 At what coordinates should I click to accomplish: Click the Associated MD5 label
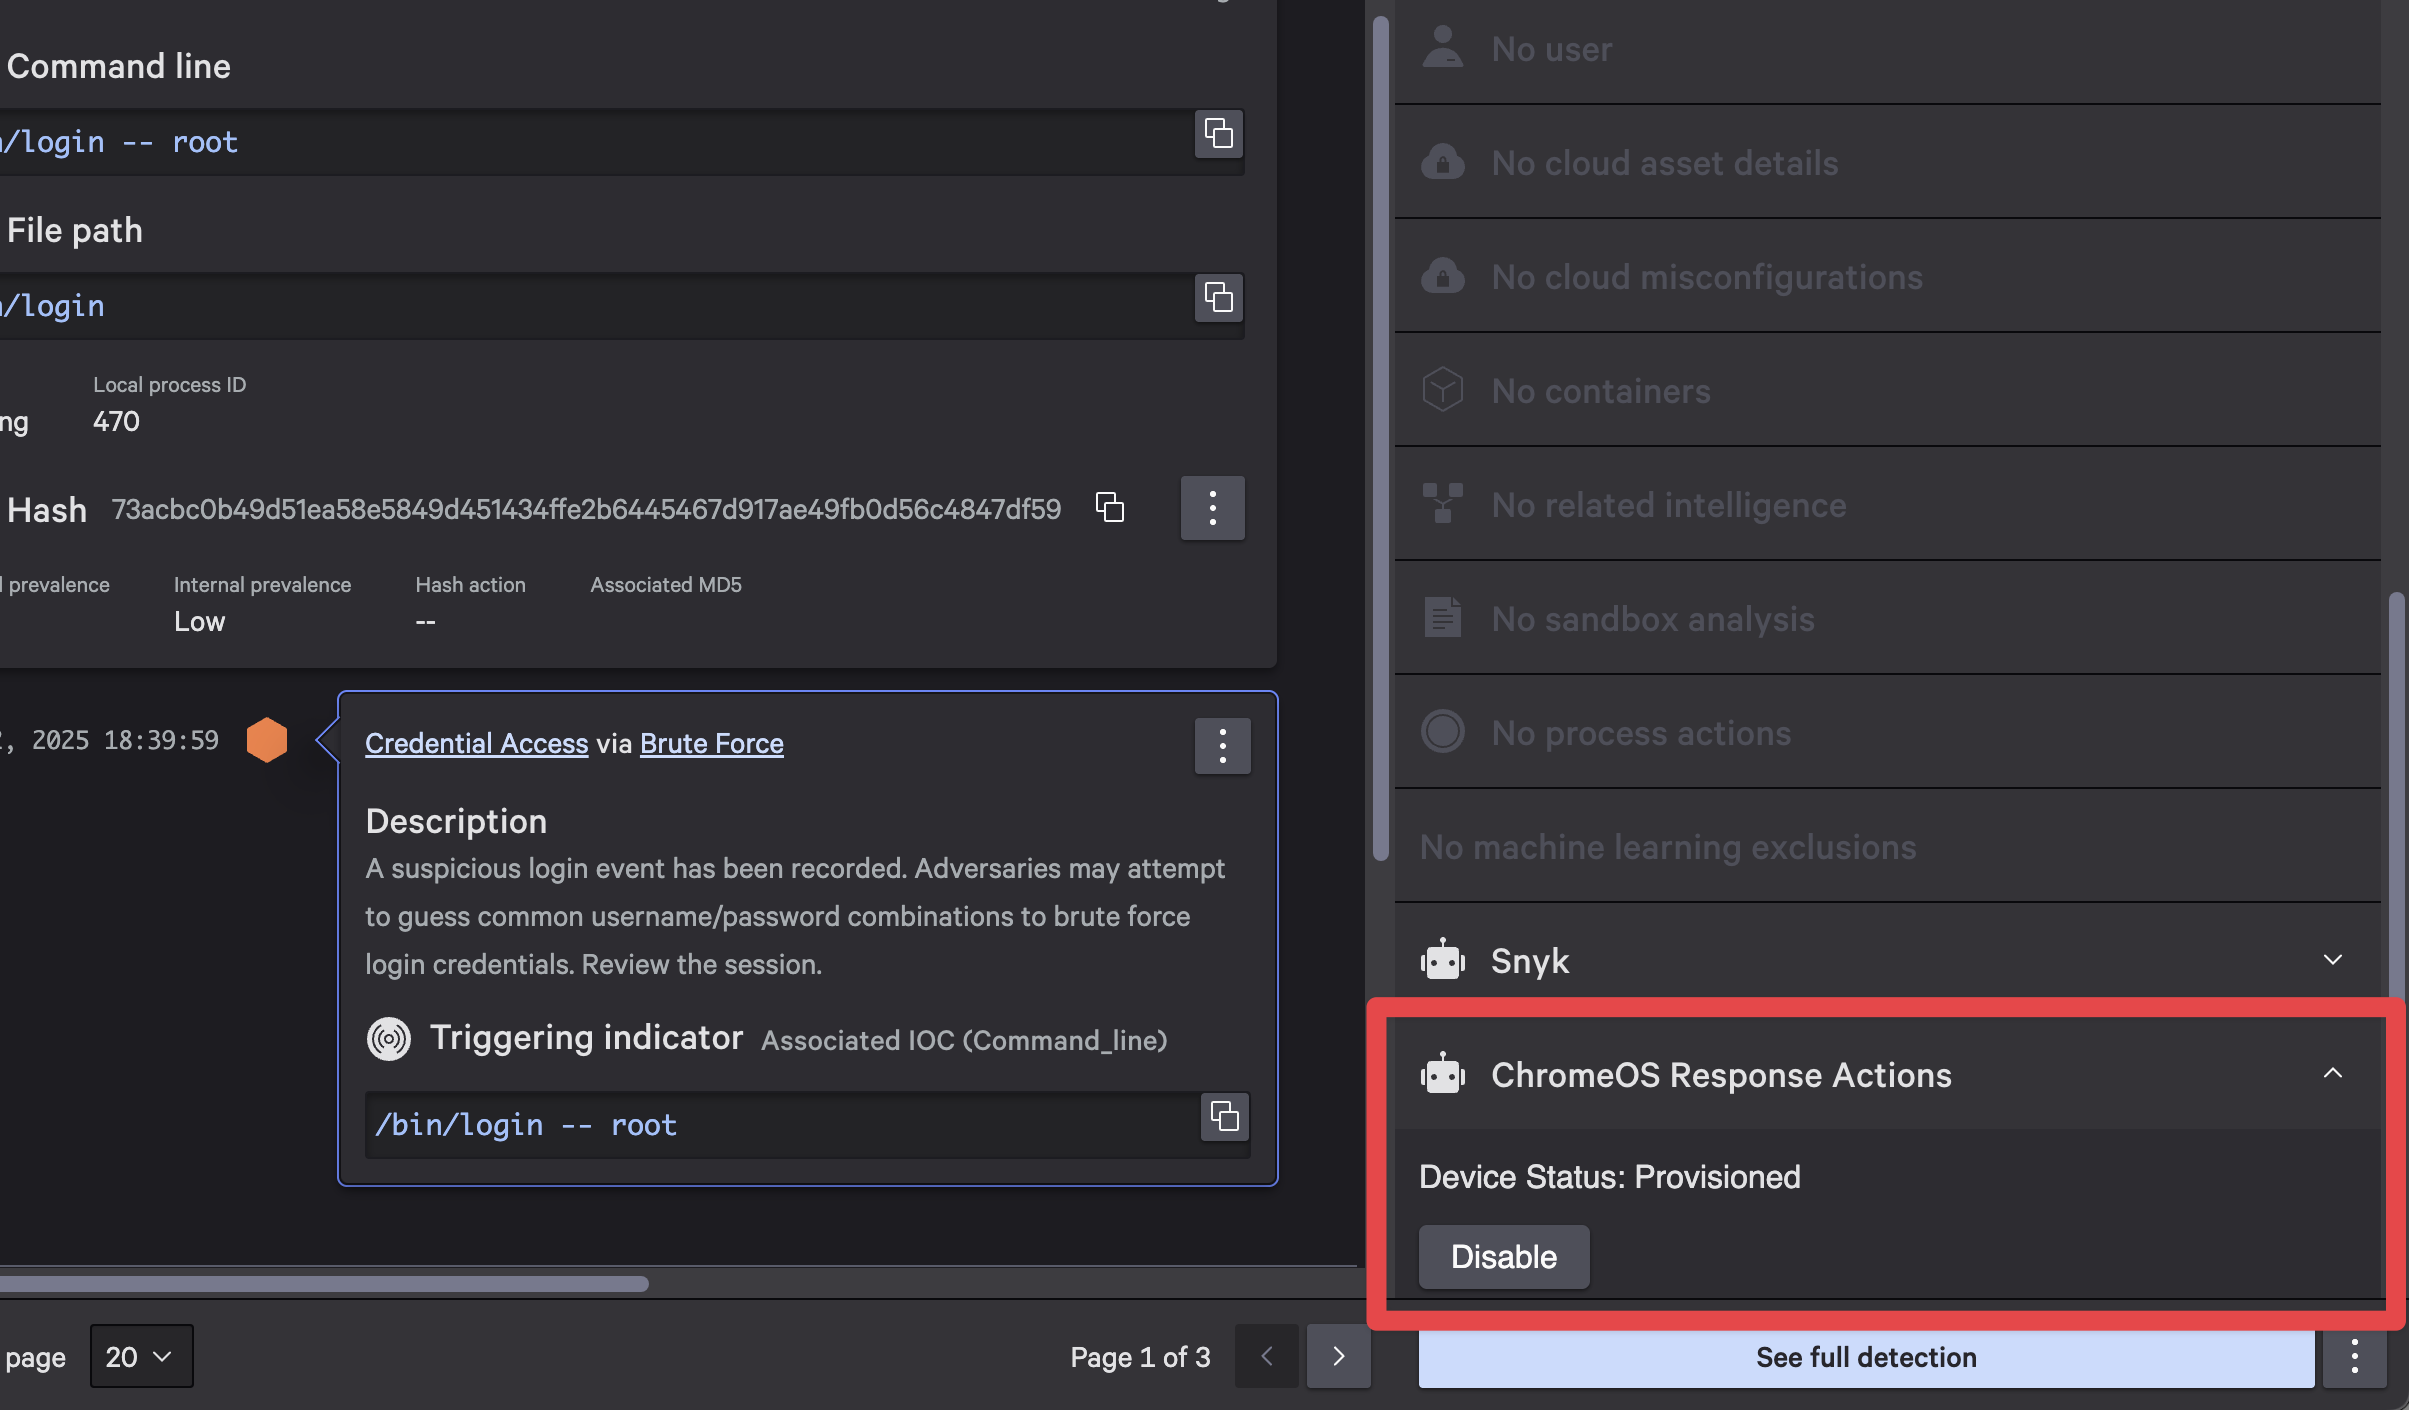pyautogui.click(x=666, y=585)
